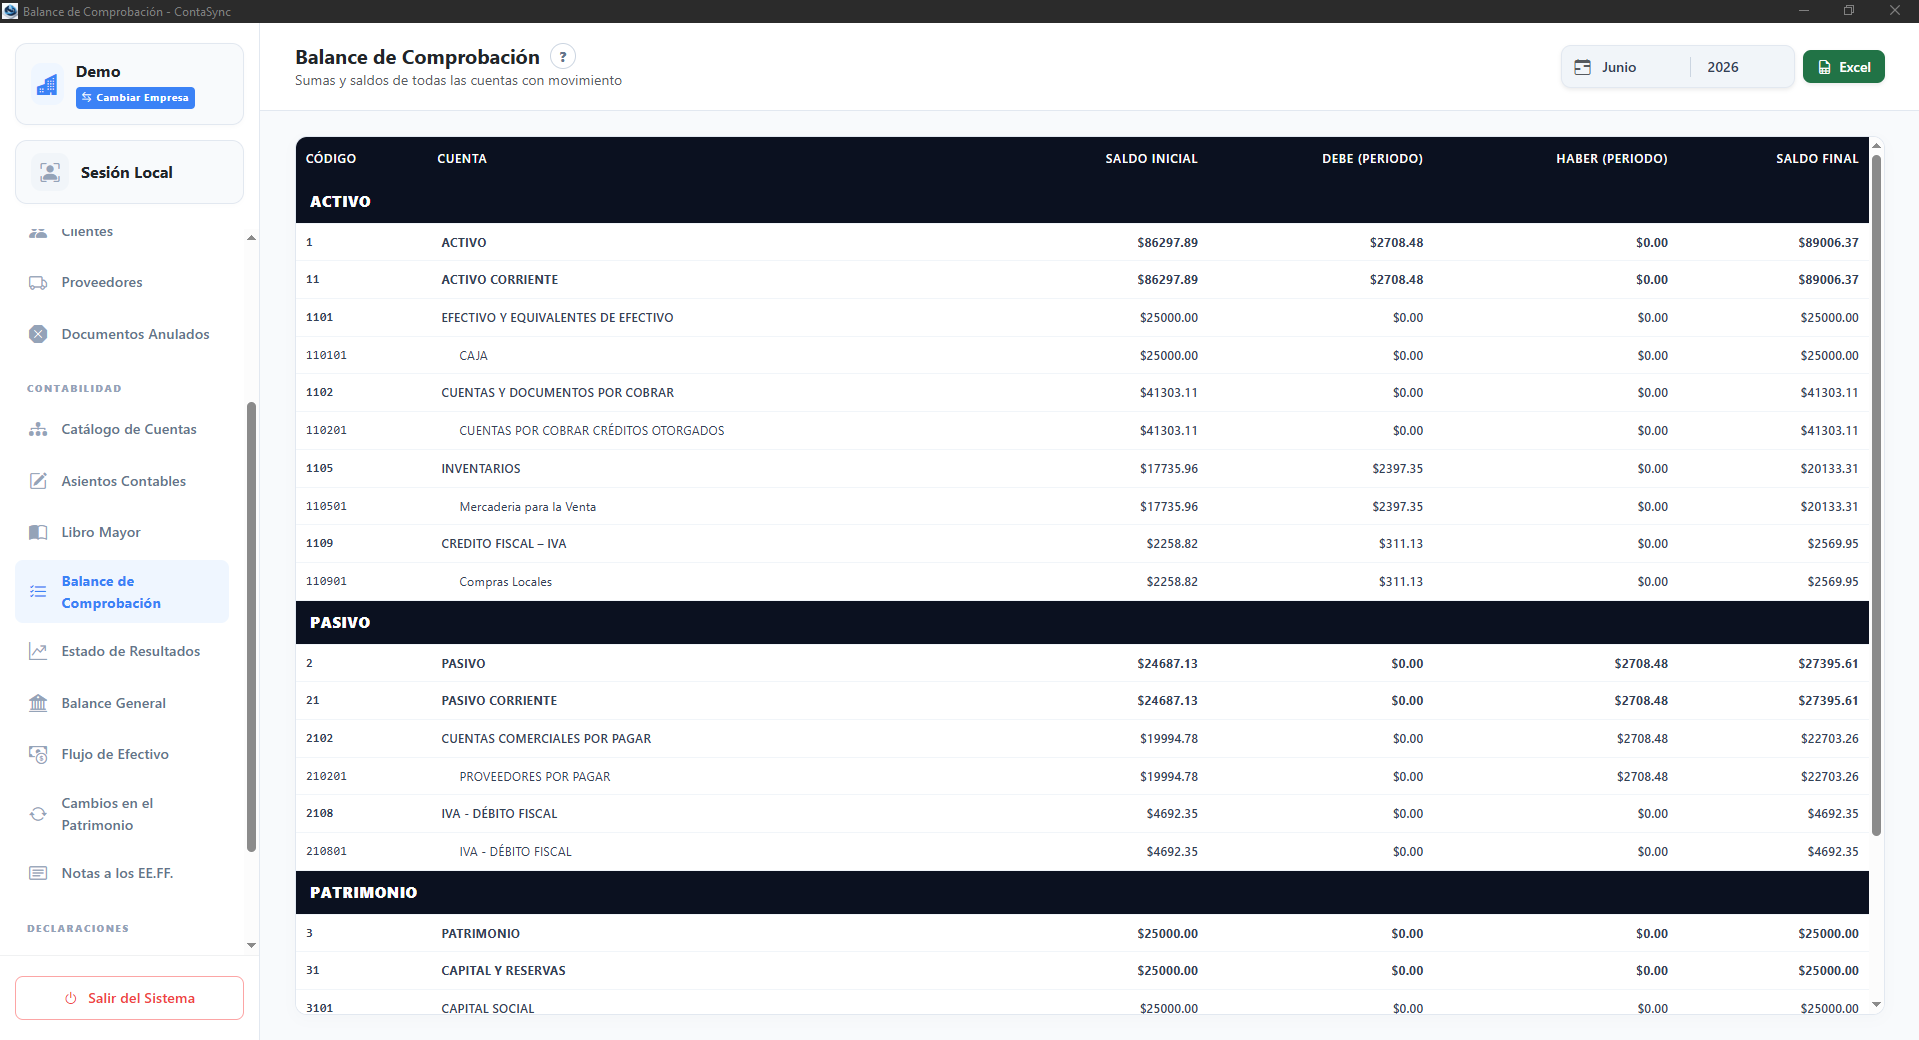
Task: Click the INVENTARIOS account name
Action: tap(481, 469)
